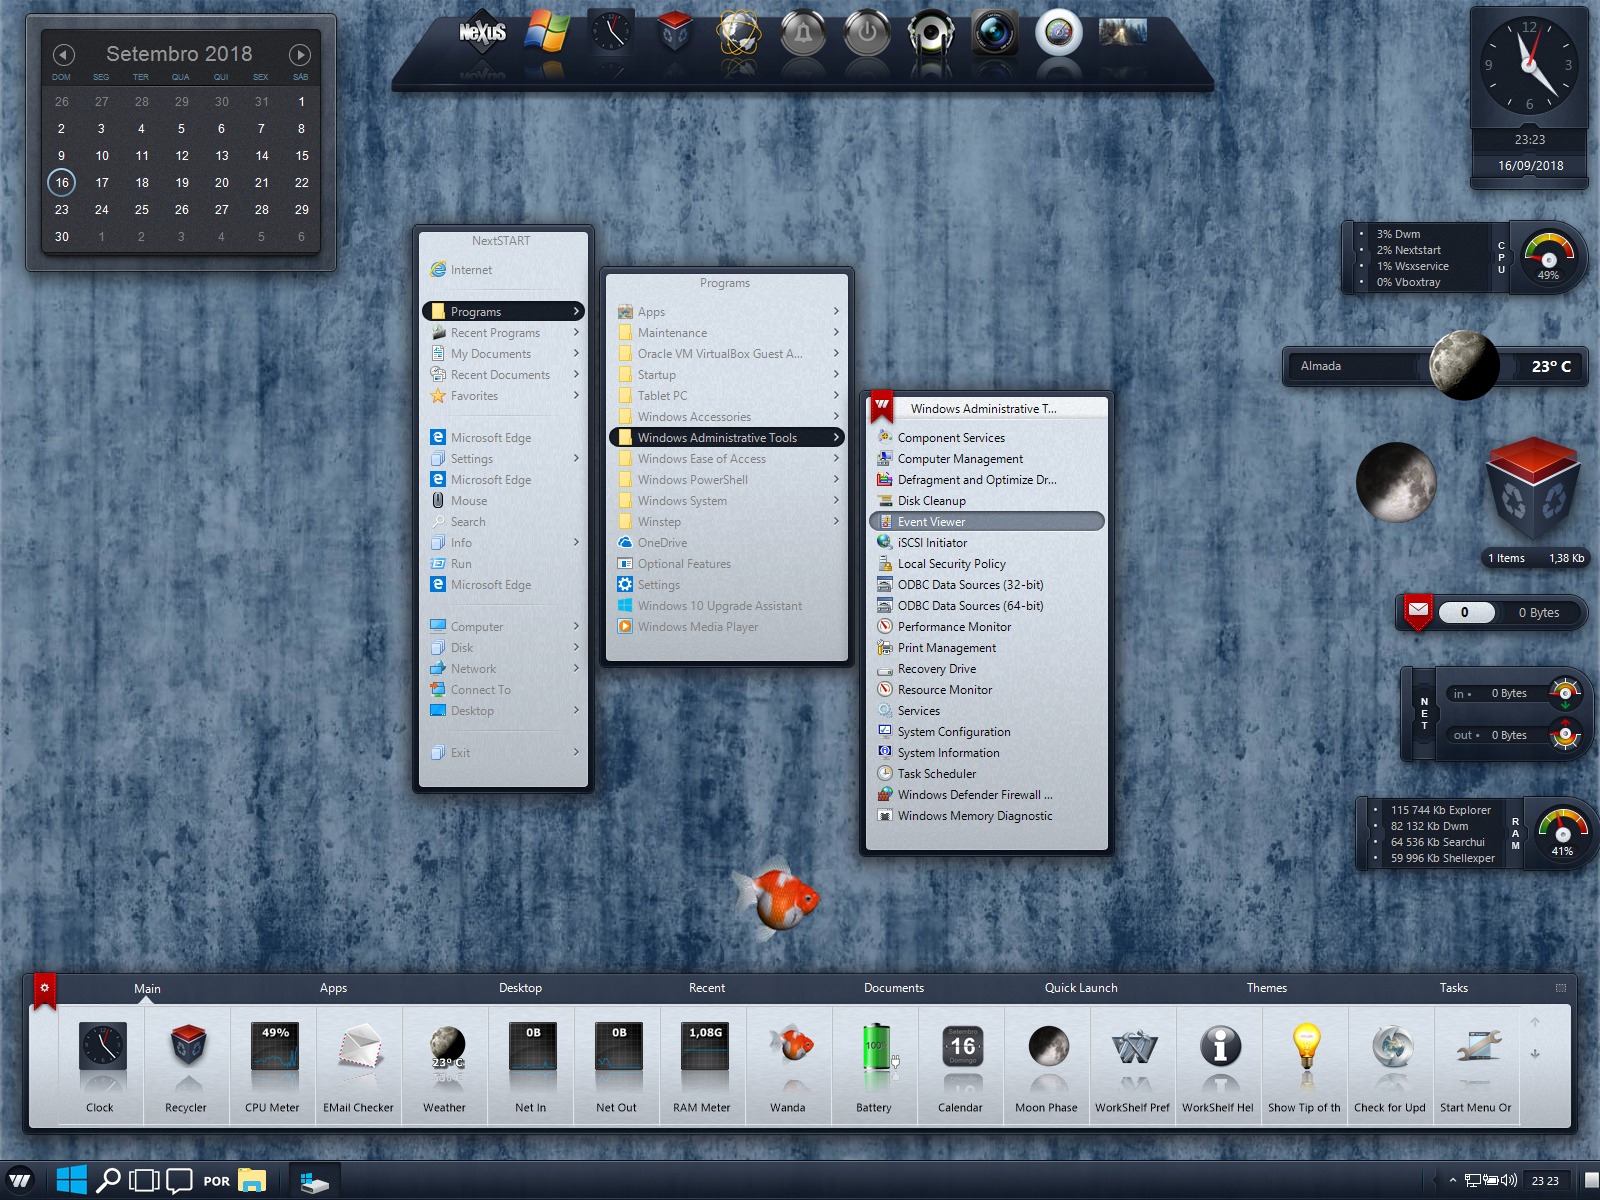Viewport: 1600px width, 1200px height.
Task: Open EMail Checker in shelf
Action: tap(359, 1048)
